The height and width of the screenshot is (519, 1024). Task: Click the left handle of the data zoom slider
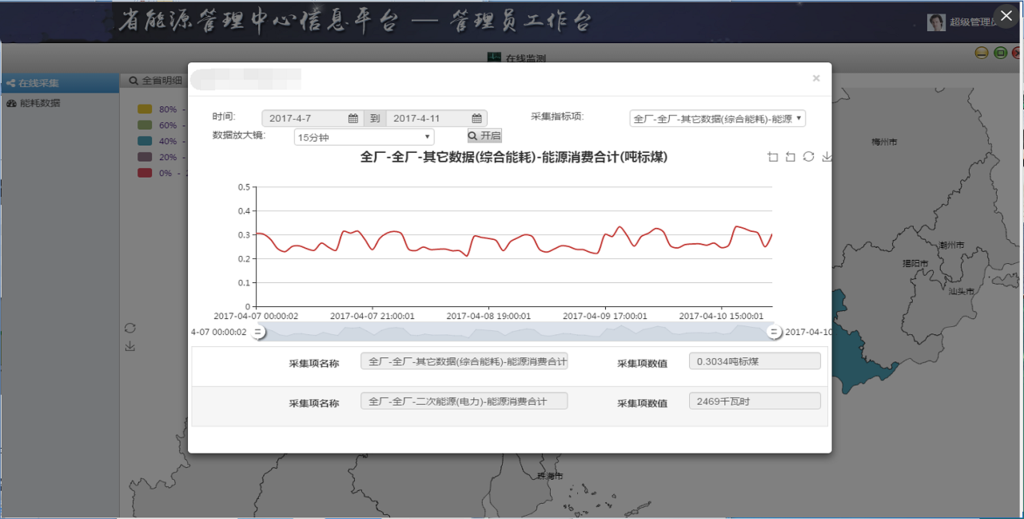[258, 332]
